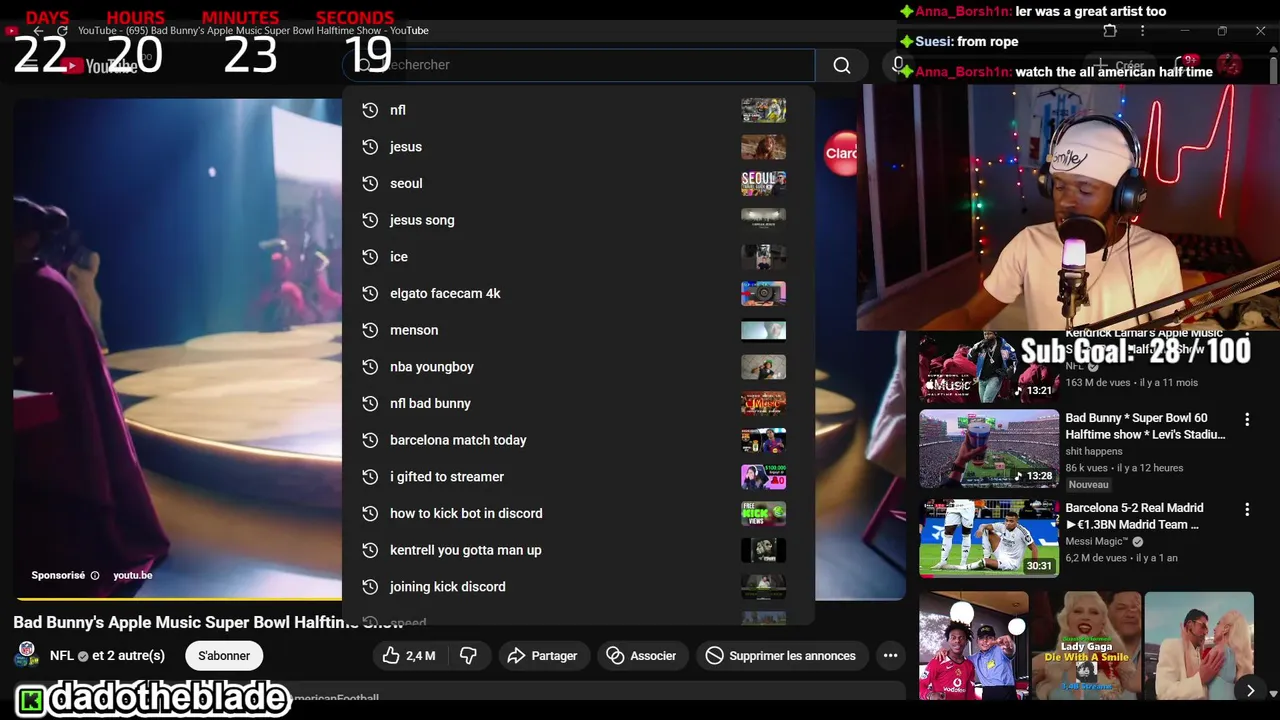Go back with the browser back arrow

38,31
